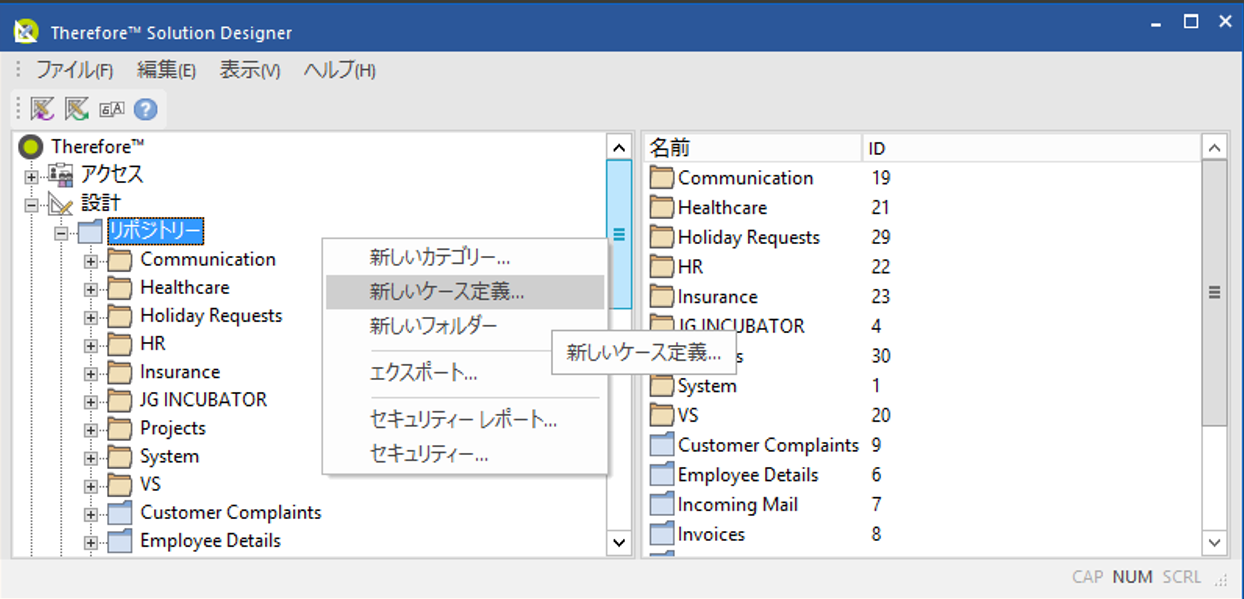The height and width of the screenshot is (599, 1244).
Task: Click the right list vertical scrollbar thumb
Action: coord(1214,293)
